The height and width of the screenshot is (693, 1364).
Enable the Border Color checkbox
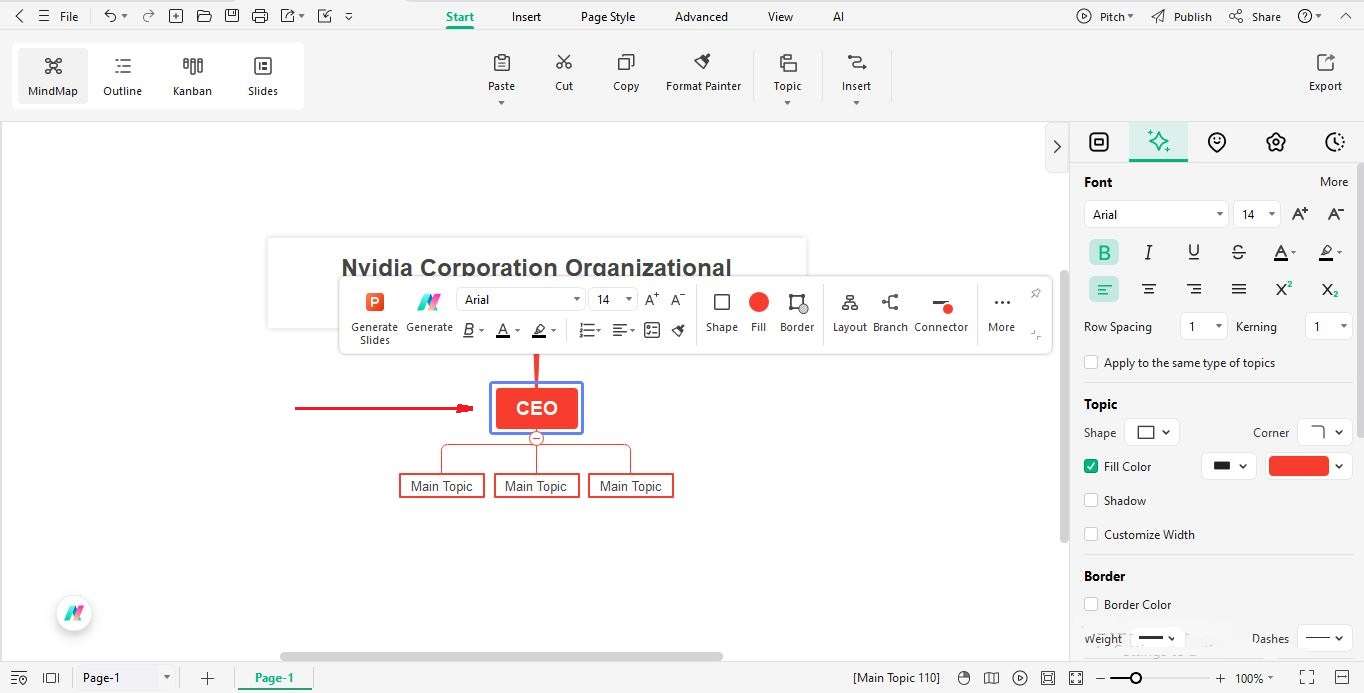click(1091, 604)
